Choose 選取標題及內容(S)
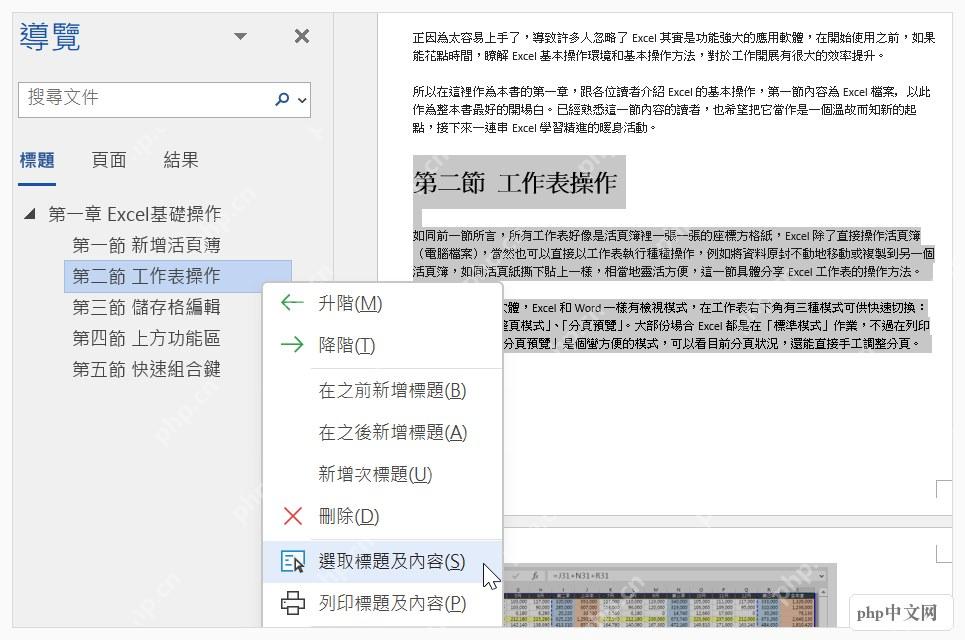The height and width of the screenshot is (640, 965). [382, 561]
